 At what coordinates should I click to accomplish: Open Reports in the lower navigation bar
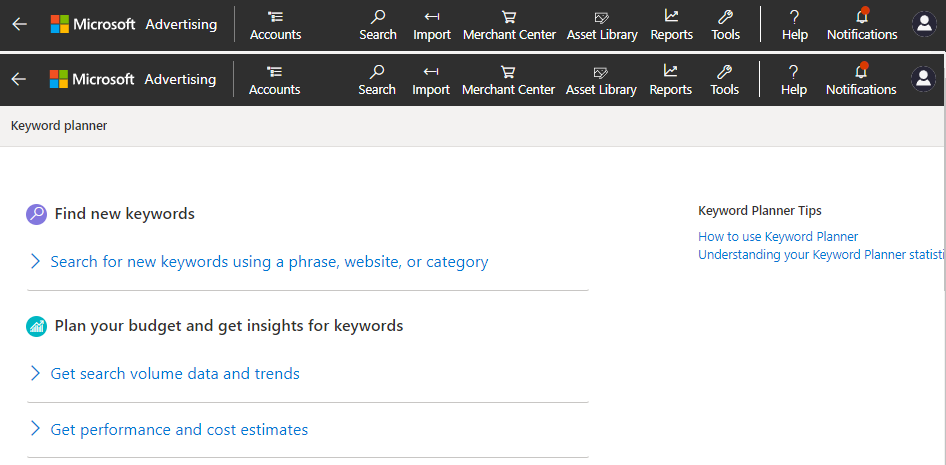coord(670,79)
